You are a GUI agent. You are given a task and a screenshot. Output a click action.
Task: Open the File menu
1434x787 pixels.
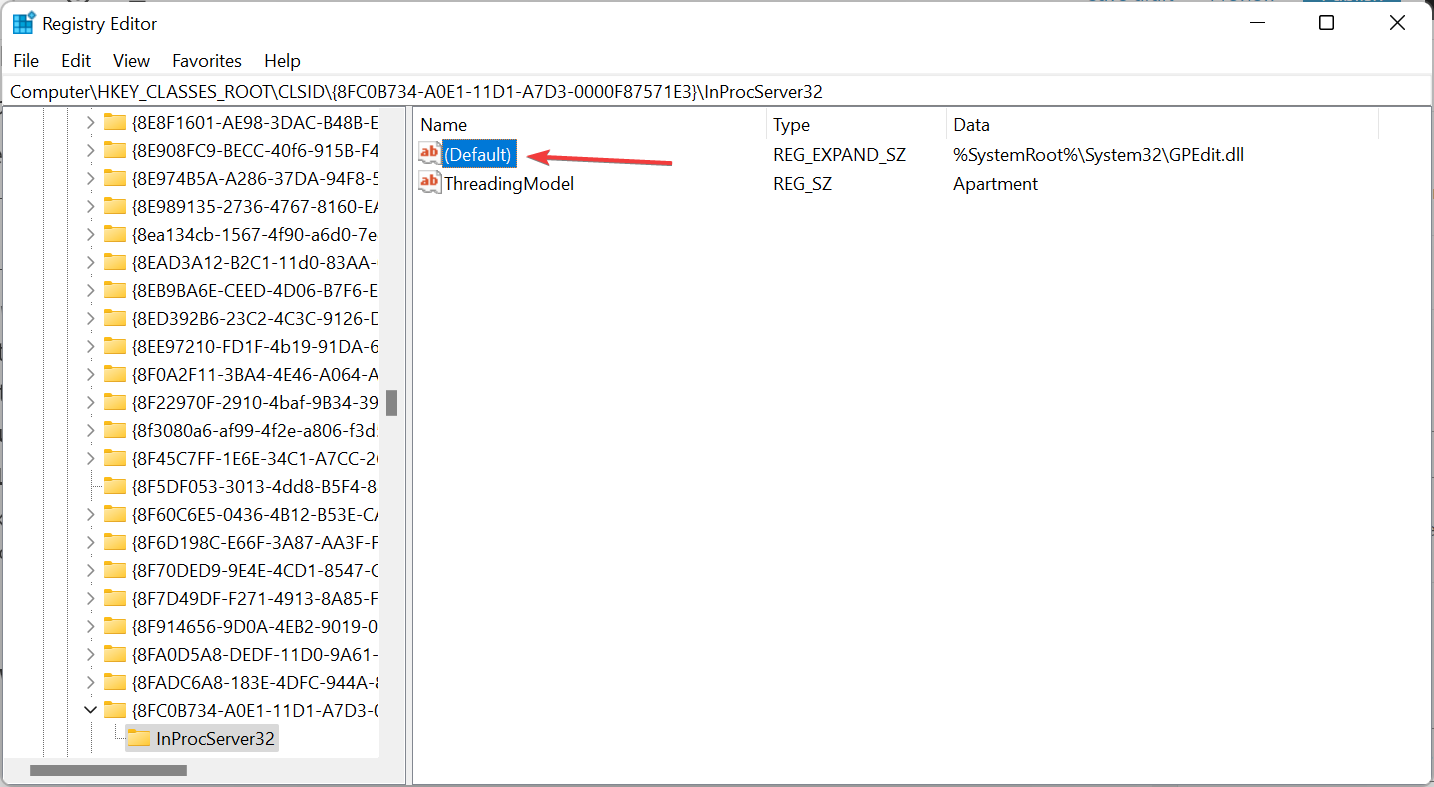click(26, 61)
